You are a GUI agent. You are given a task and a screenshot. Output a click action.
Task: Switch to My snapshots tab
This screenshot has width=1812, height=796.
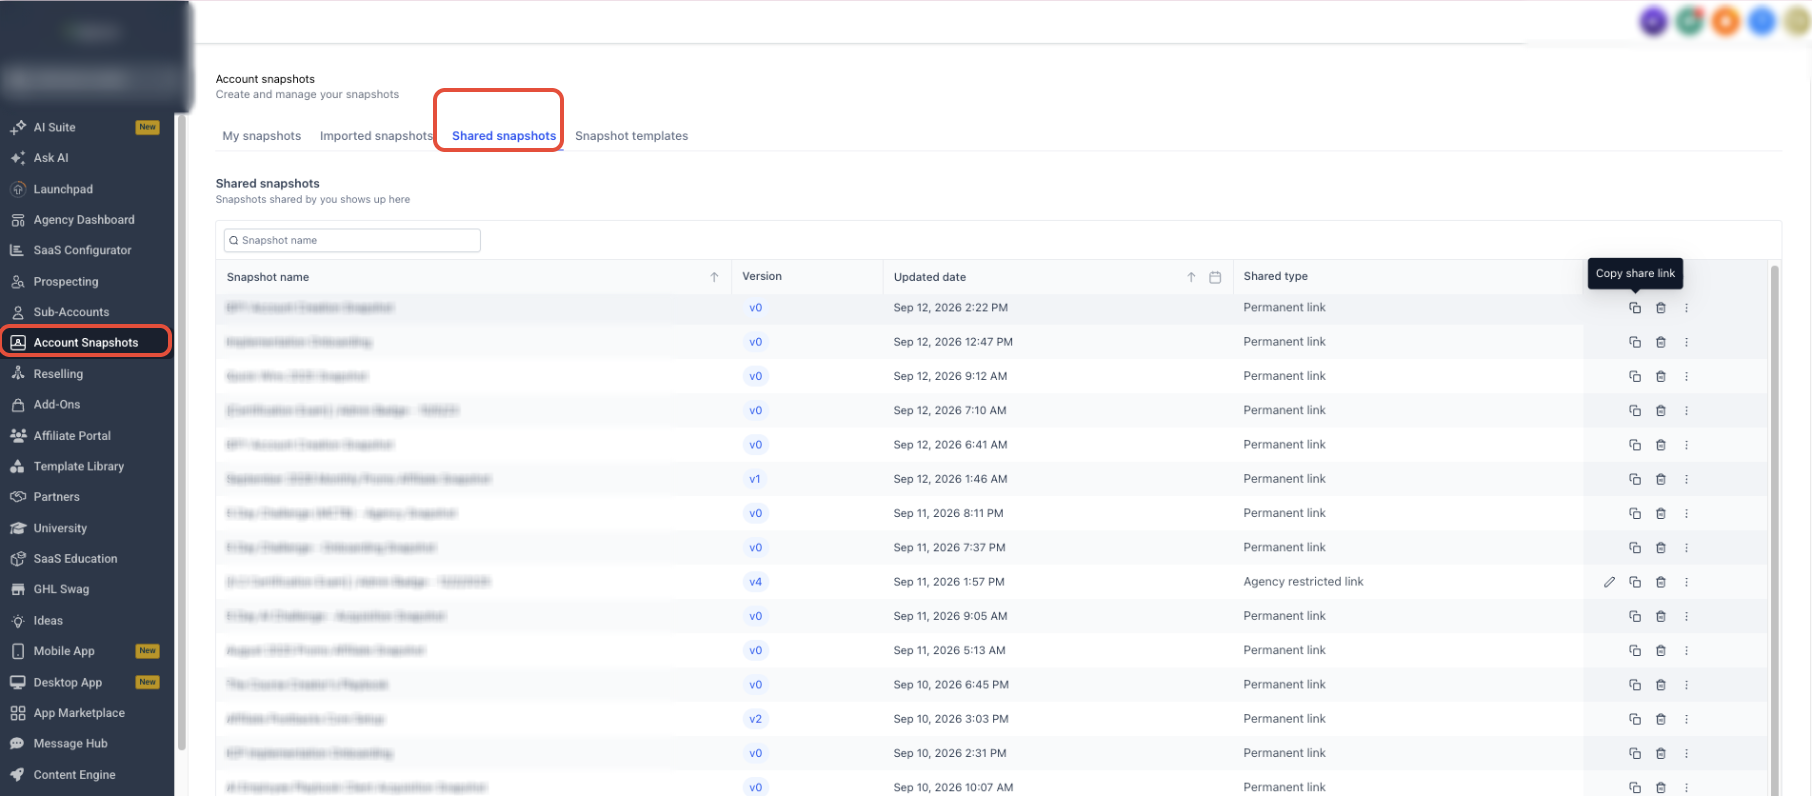tap(261, 136)
